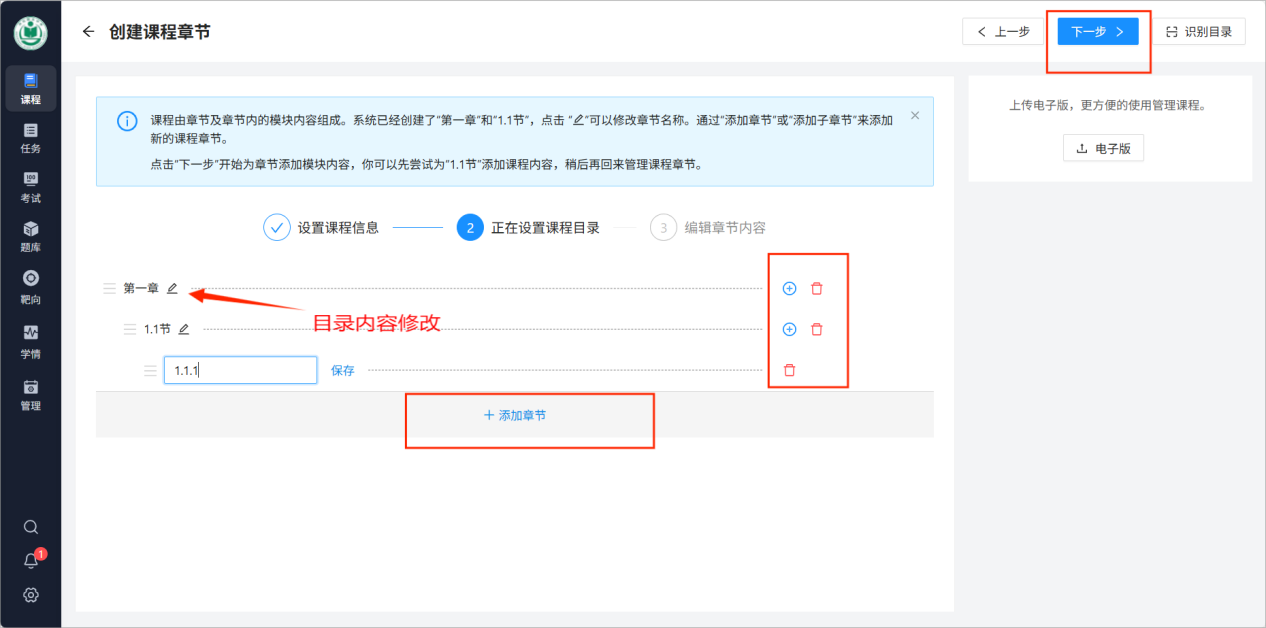Edit the 第一章 chapter name pencil
Screen dimensions: 1266x628
(172, 288)
